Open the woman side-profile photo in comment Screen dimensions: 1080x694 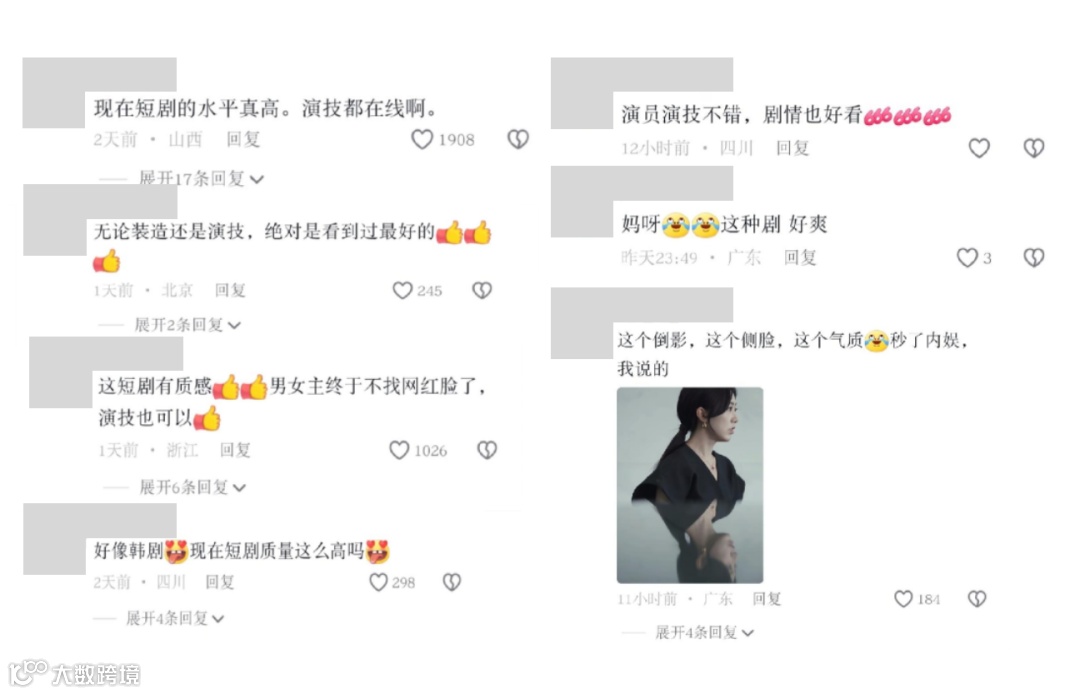click(x=689, y=485)
